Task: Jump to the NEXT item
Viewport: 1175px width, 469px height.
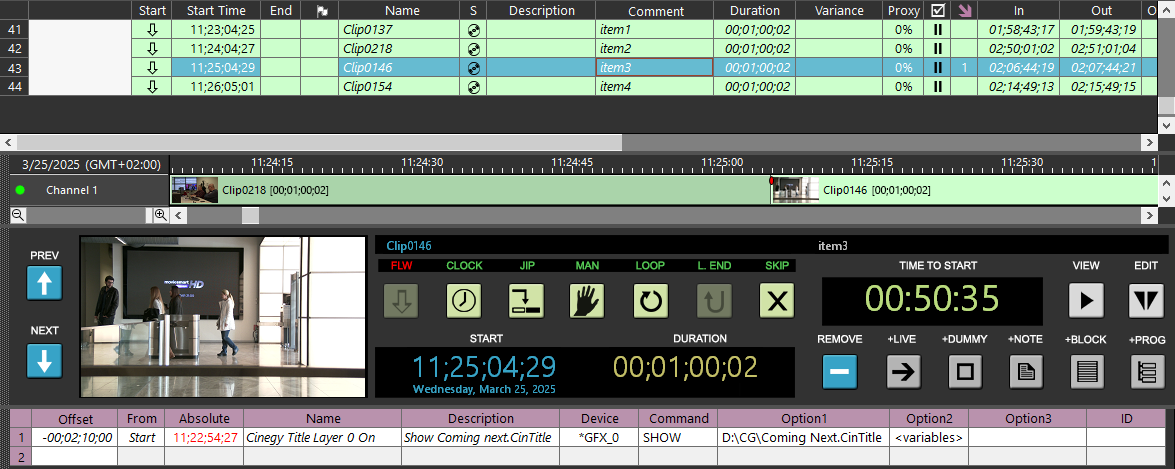Action: click(x=44, y=361)
